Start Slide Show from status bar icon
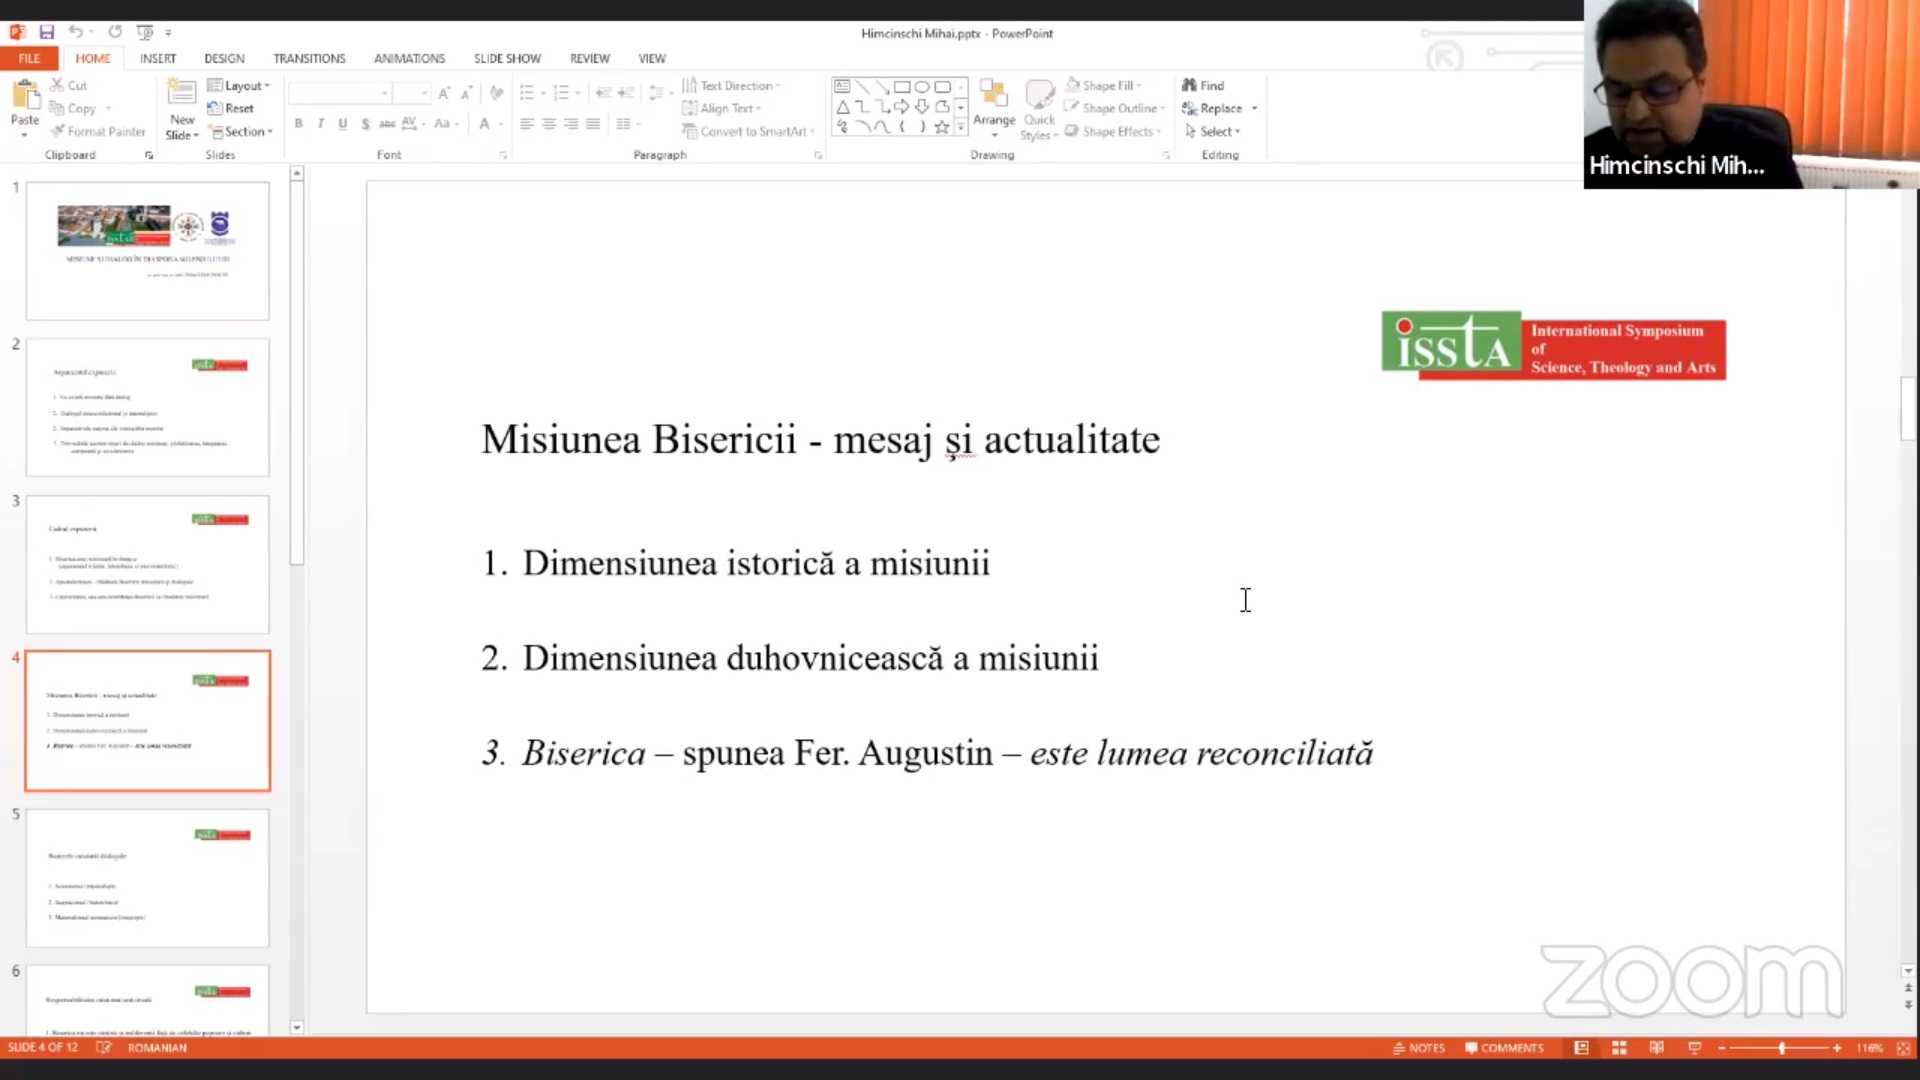This screenshot has height=1080, width=1920. coord(1694,1047)
